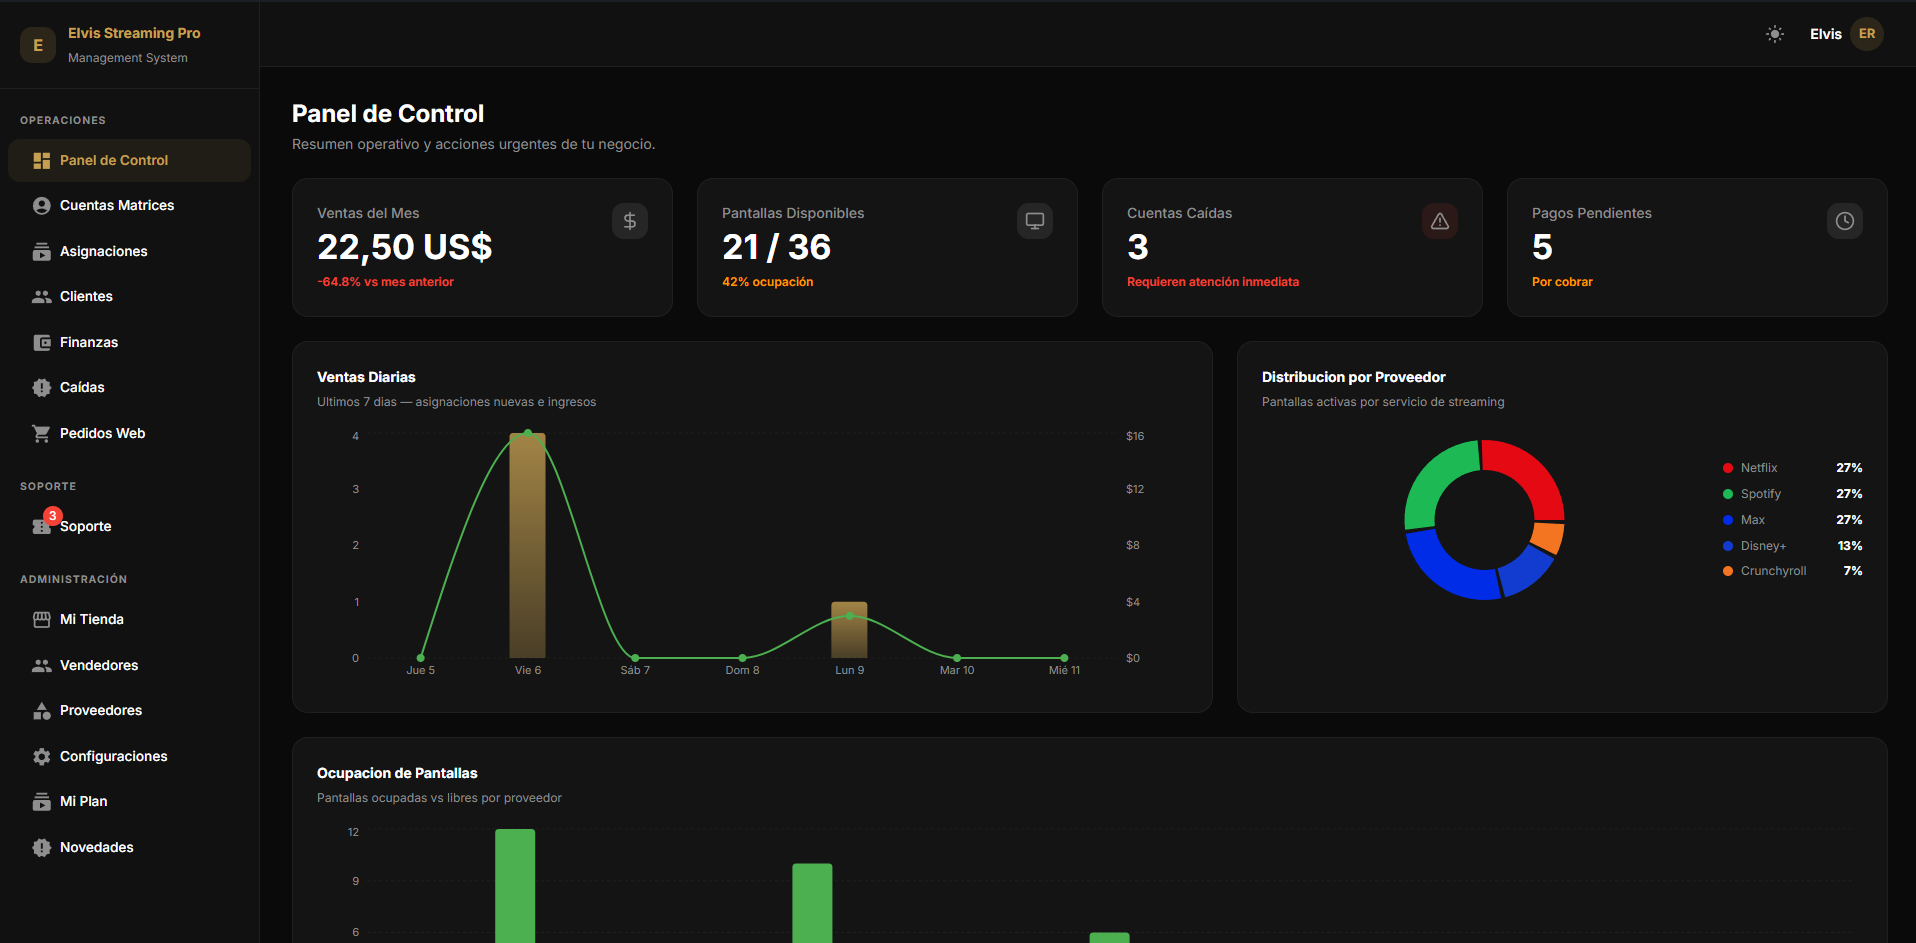Select Panel de Control in sidebar
Viewport: 1916px width, 943px height.
pos(113,160)
